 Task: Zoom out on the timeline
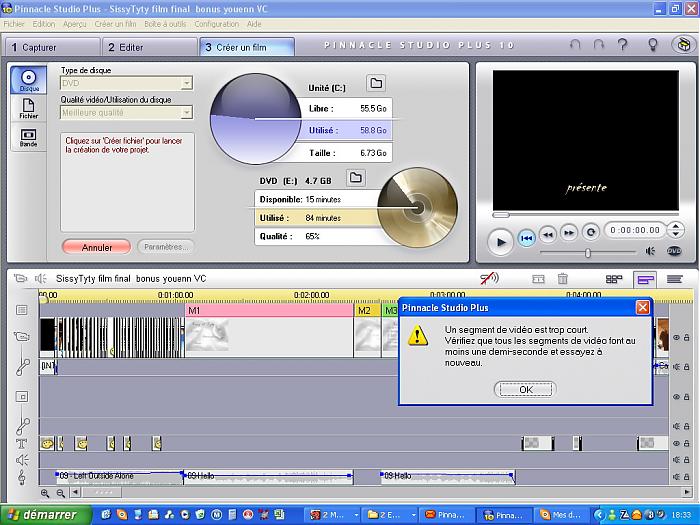61,493
